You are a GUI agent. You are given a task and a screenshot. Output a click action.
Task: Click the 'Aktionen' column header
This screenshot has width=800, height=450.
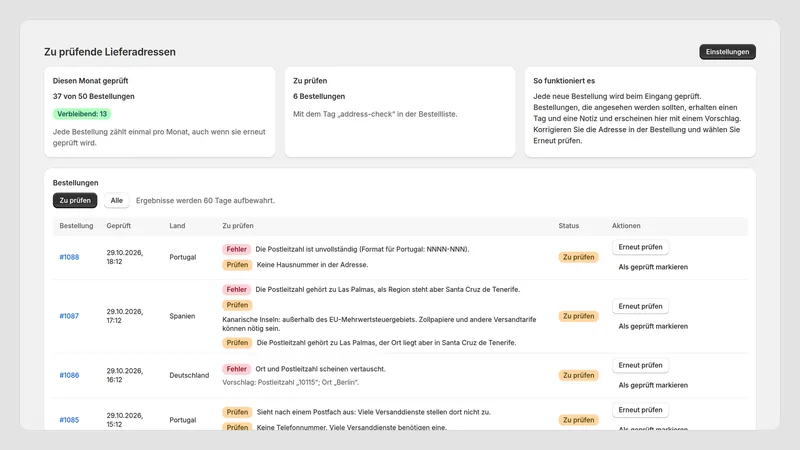click(626, 226)
